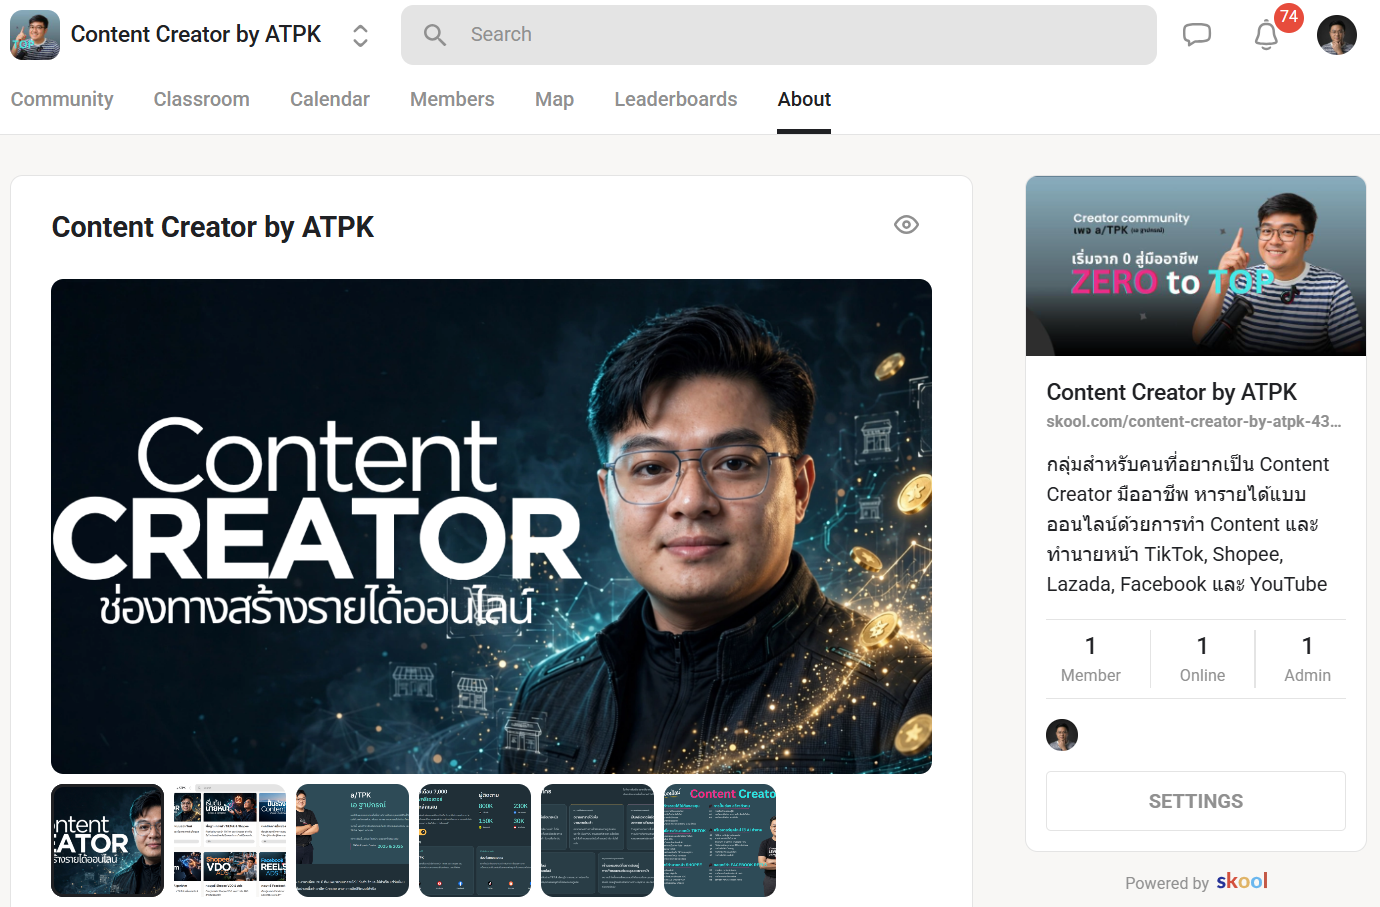1380x907 pixels.
Task: Switch to the Classroom tab
Action: [x=202, y=99]
